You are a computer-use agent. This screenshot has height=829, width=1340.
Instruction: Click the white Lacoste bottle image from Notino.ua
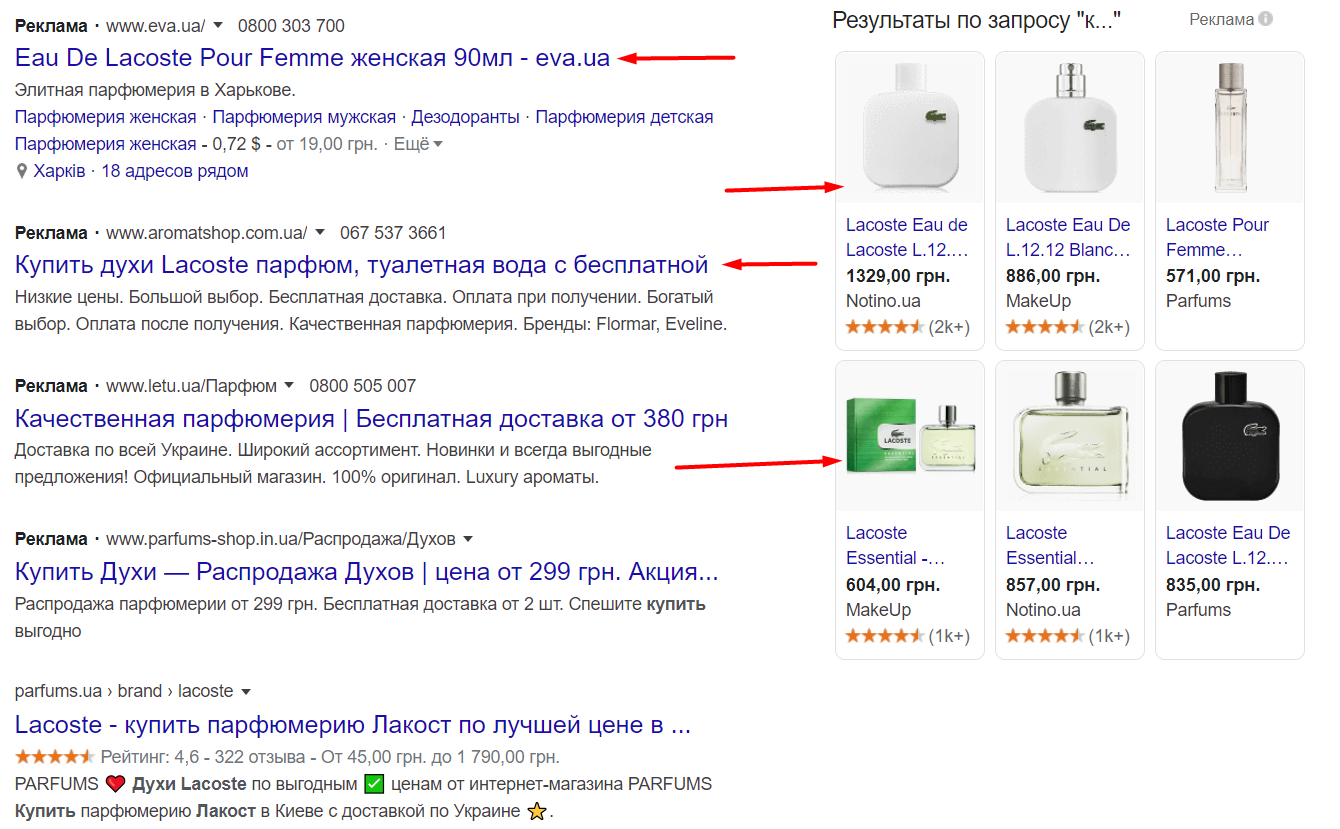910,127
